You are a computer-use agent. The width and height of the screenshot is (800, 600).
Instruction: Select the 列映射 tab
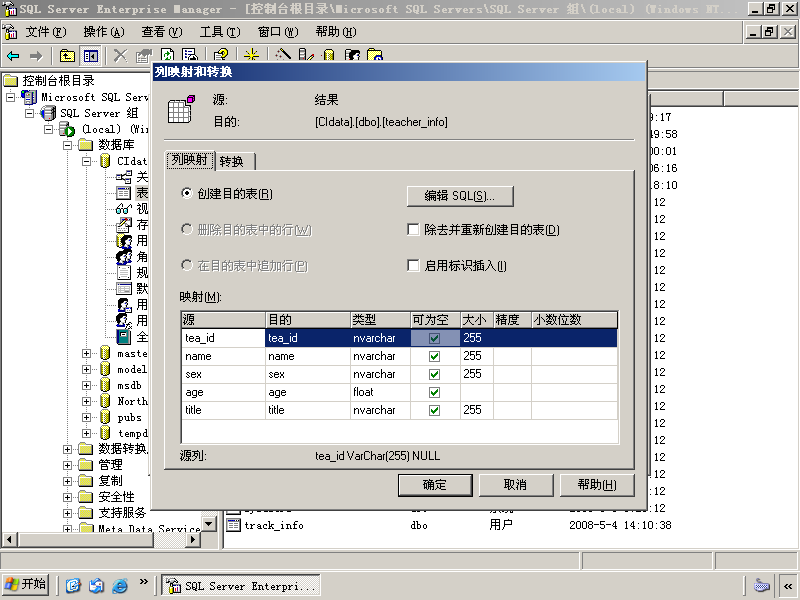(x=190, y=160)
